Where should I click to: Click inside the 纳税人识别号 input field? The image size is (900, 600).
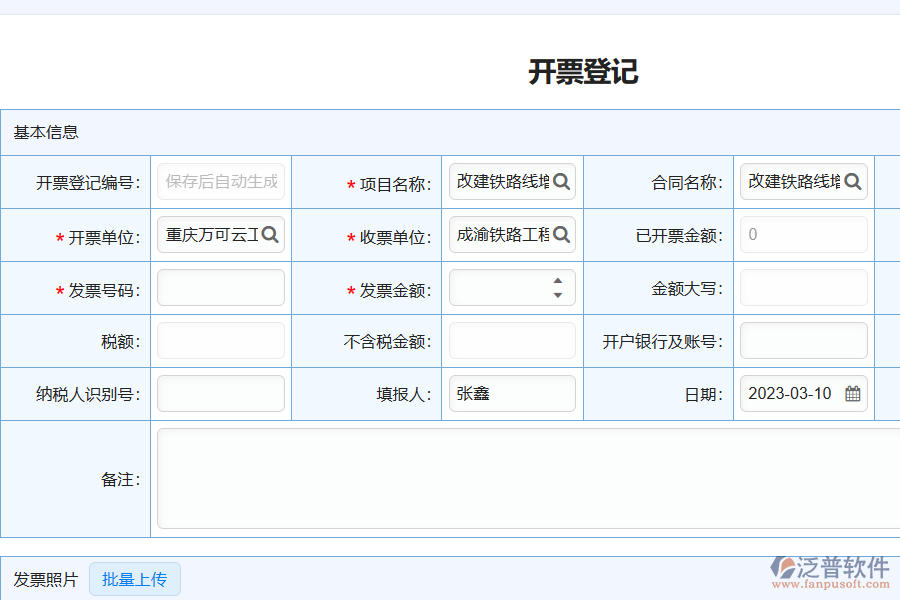pyautogui.click(x=220, y=393)
